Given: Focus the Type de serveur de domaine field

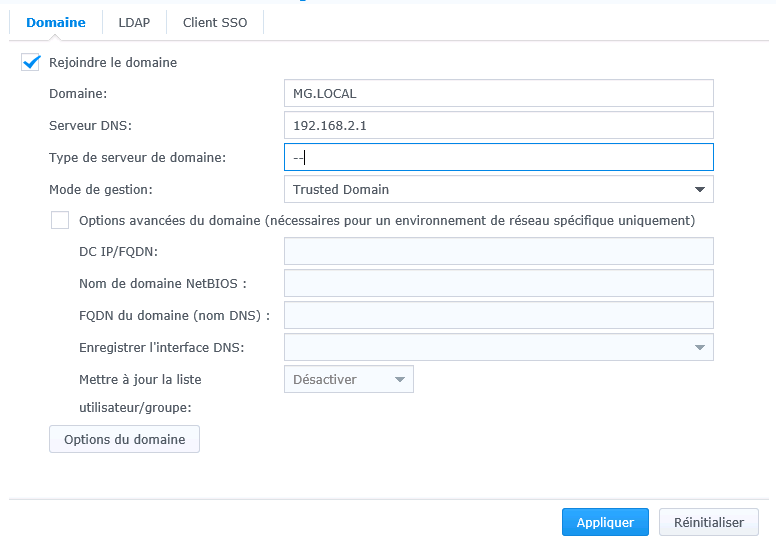Looking at the screenshot, I should click(498, 157).
